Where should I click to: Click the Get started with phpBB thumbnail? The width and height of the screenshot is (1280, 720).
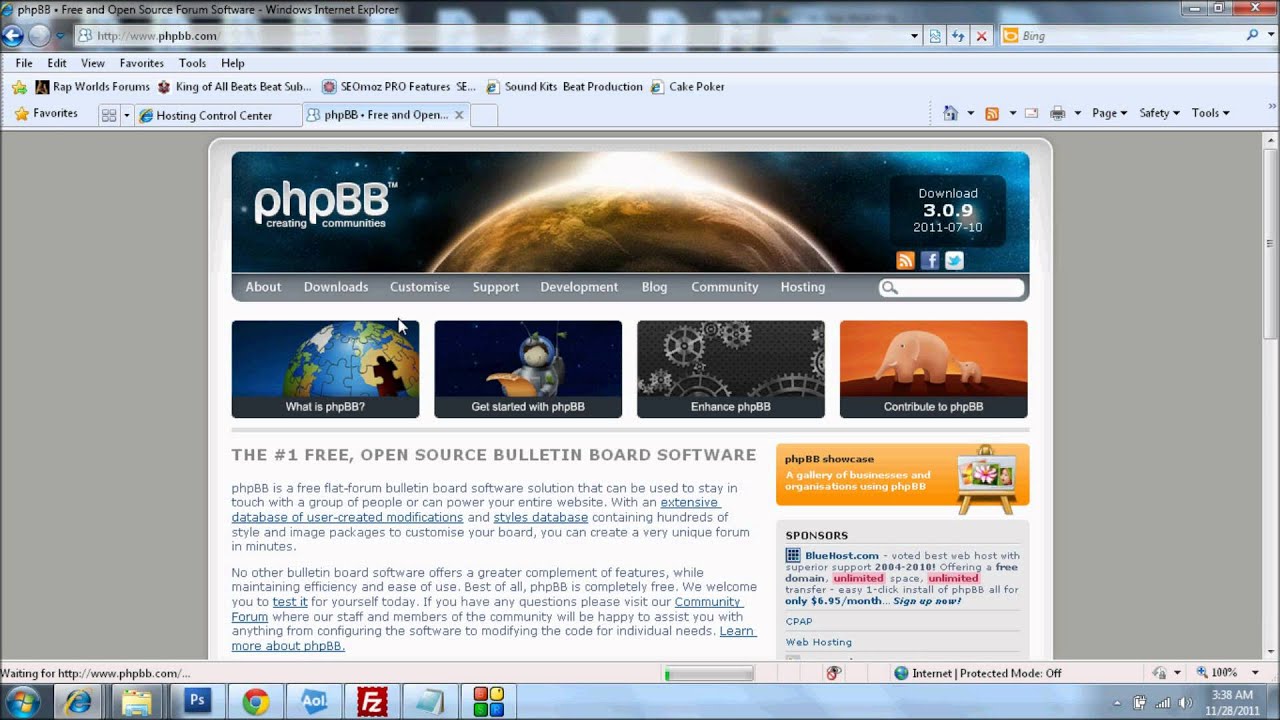528,369
